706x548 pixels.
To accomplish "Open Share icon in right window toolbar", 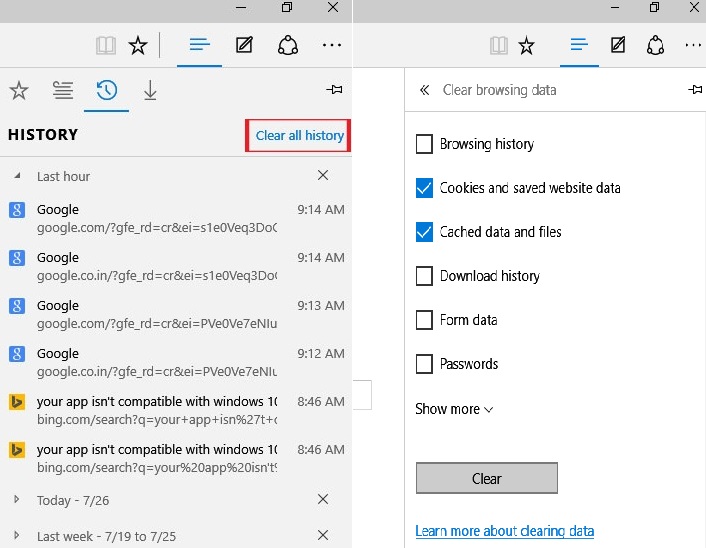I will coord(655,45).
